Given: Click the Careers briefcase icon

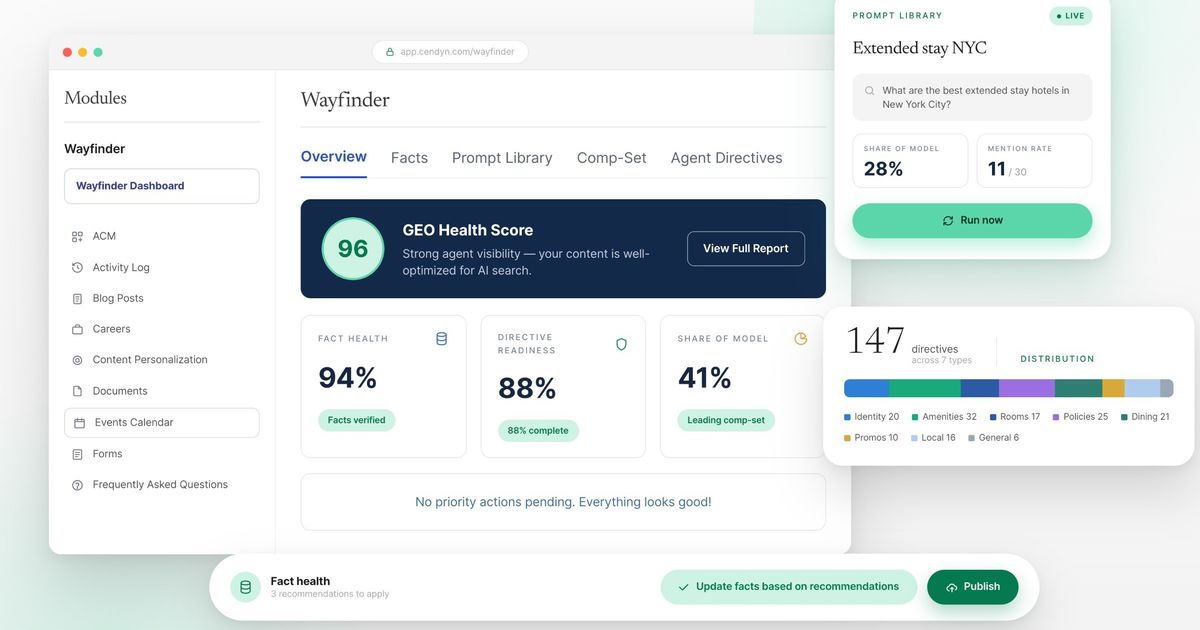Looking at the screenshot, I should pyautogui.click(x=77, y=329).
